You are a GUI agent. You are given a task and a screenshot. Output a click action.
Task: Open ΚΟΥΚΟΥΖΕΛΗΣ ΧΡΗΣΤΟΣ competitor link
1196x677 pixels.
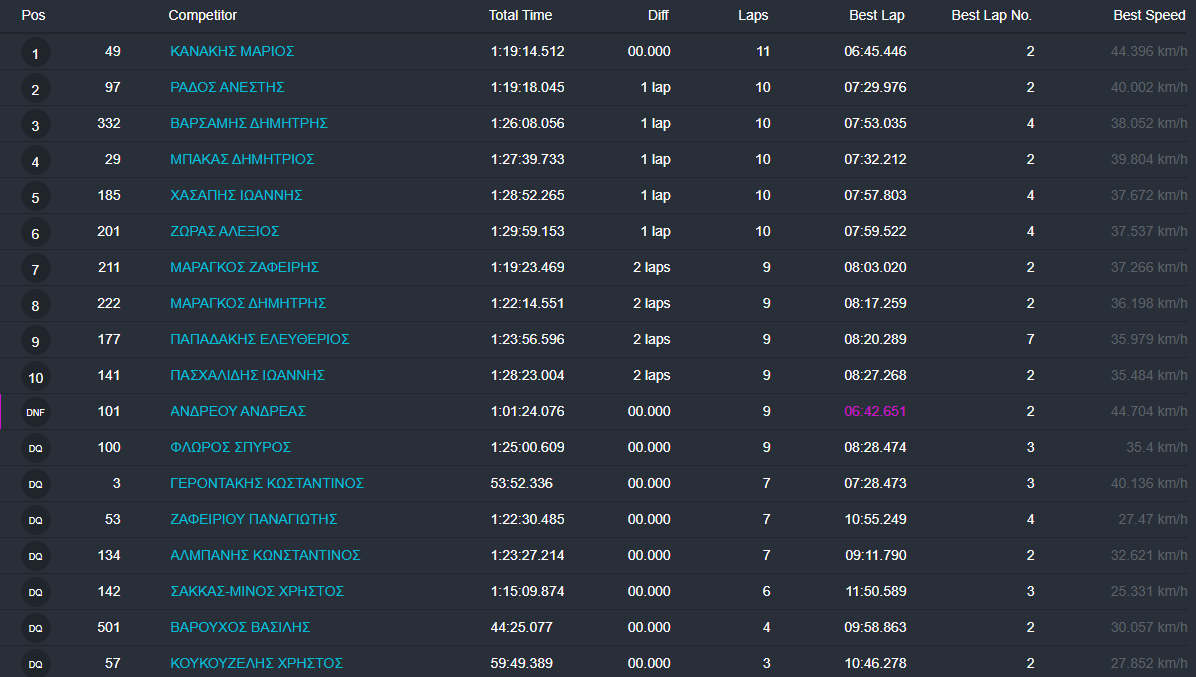(x=256, y=663)
